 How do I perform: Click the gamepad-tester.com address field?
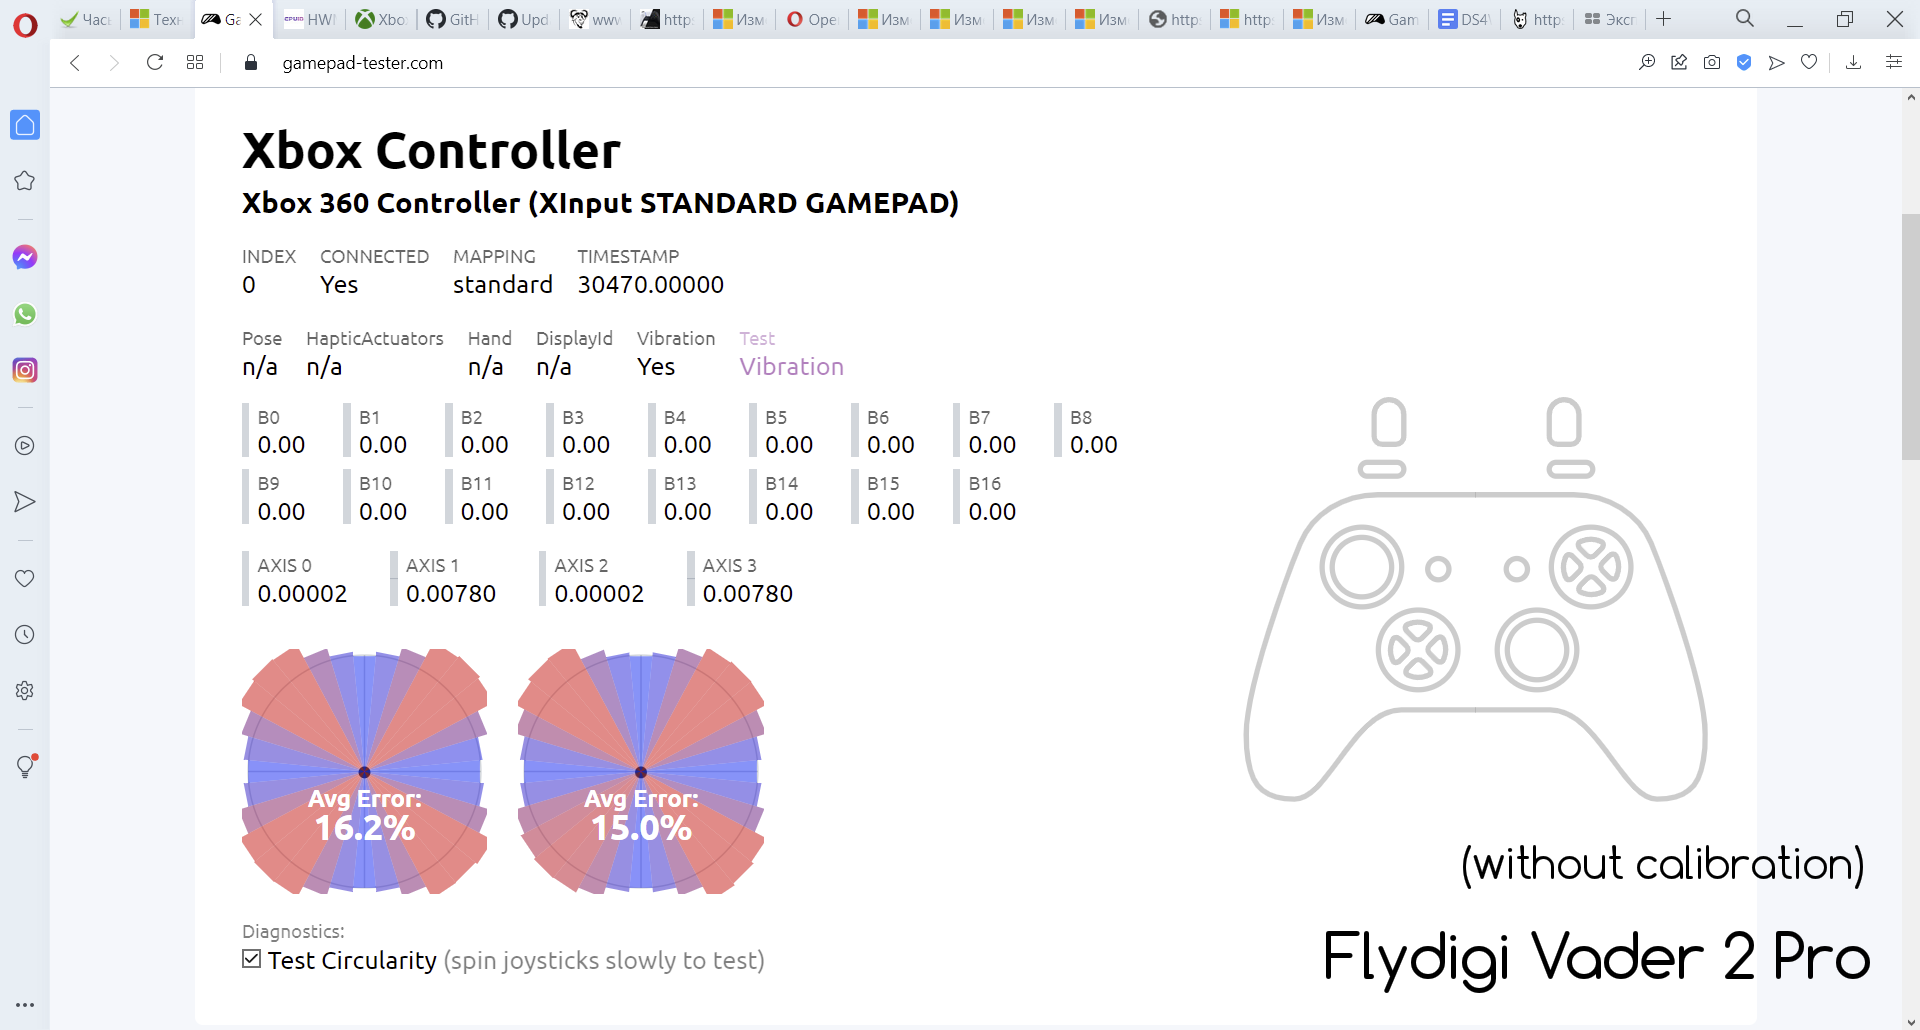pos(362,63)
